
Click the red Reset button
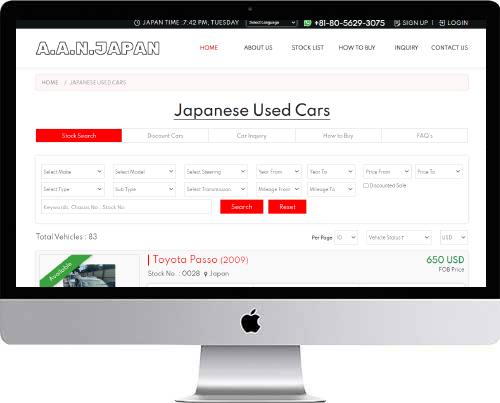click(287, 207)
